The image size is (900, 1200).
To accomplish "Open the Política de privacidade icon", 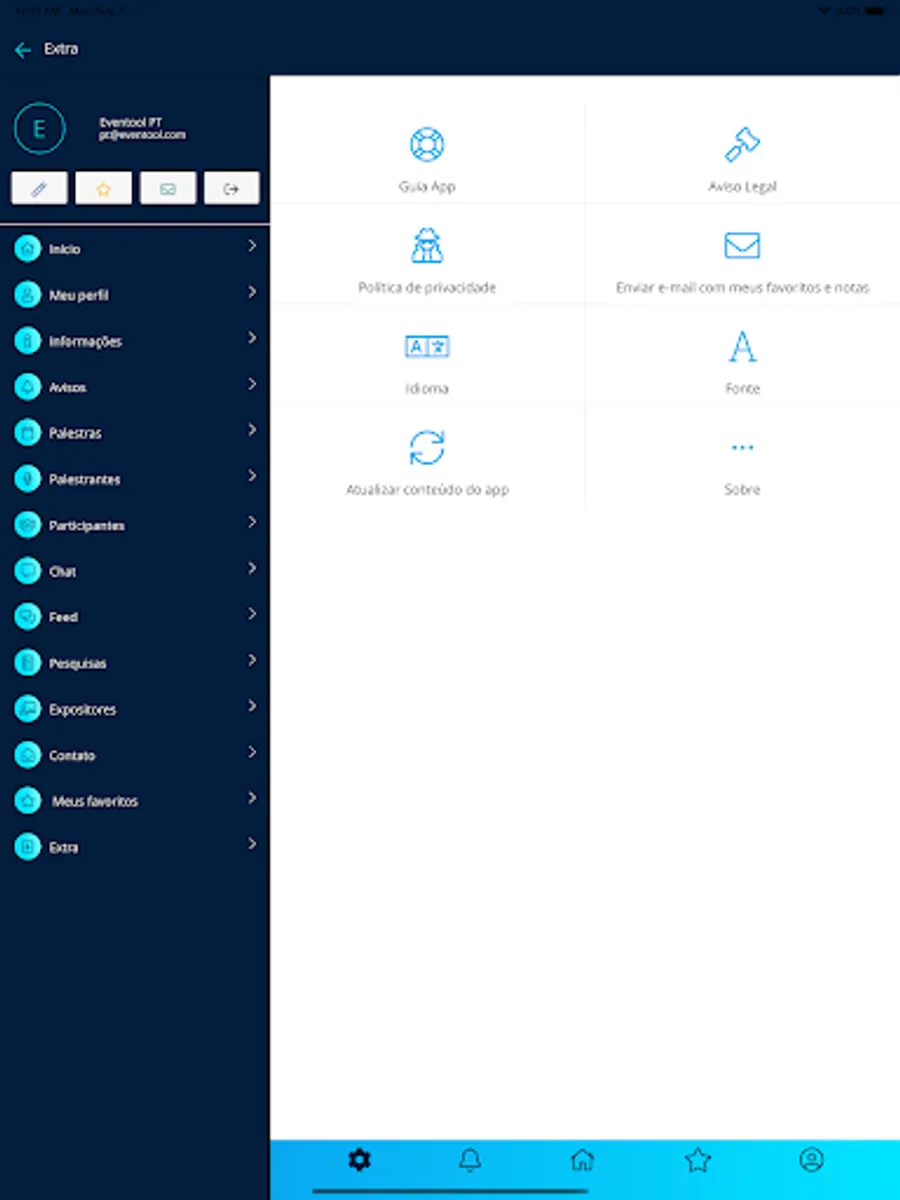I will click(x=427, y=245).
